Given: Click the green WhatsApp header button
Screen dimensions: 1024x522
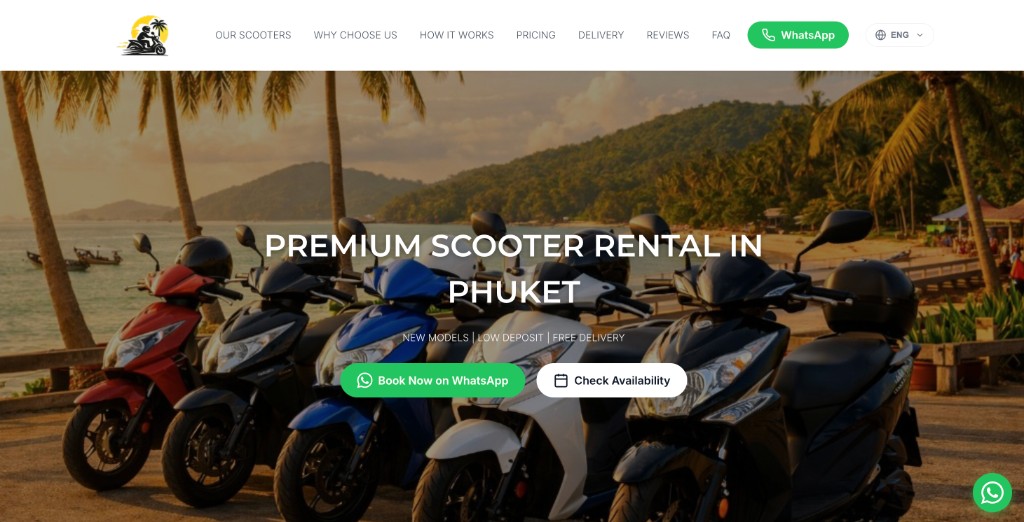Looking at the screenshot, I should coord(798,35).
